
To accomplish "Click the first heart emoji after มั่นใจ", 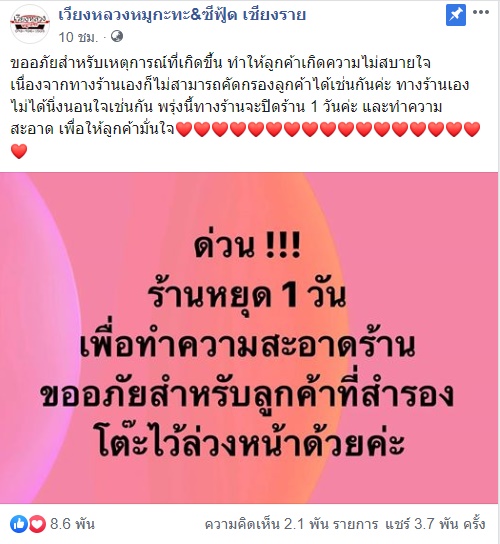I will click(184, 129).
